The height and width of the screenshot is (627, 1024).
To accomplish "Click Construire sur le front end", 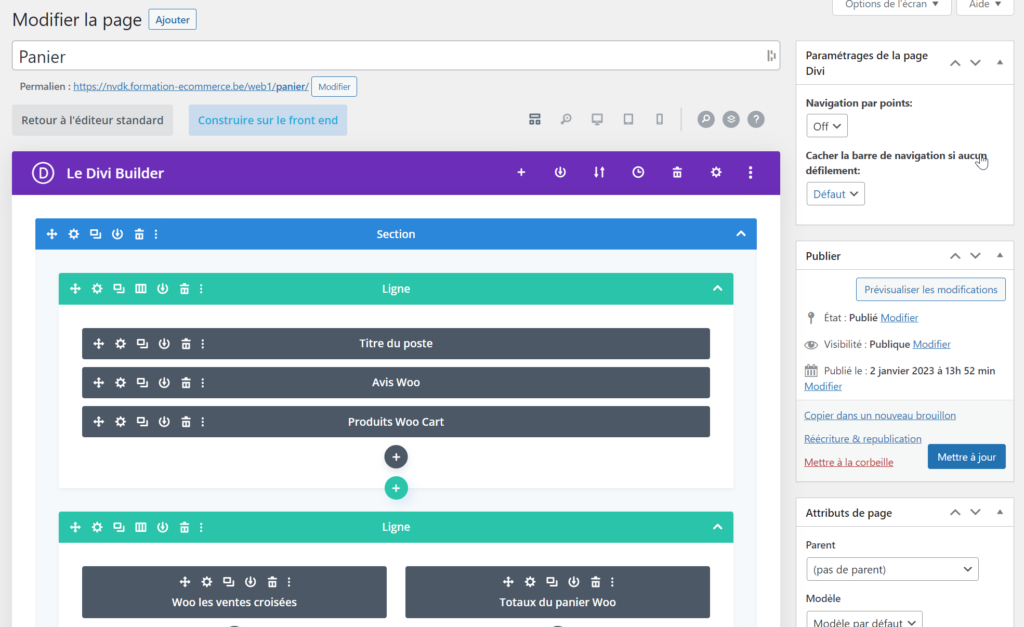I will [x=268, y=120].
